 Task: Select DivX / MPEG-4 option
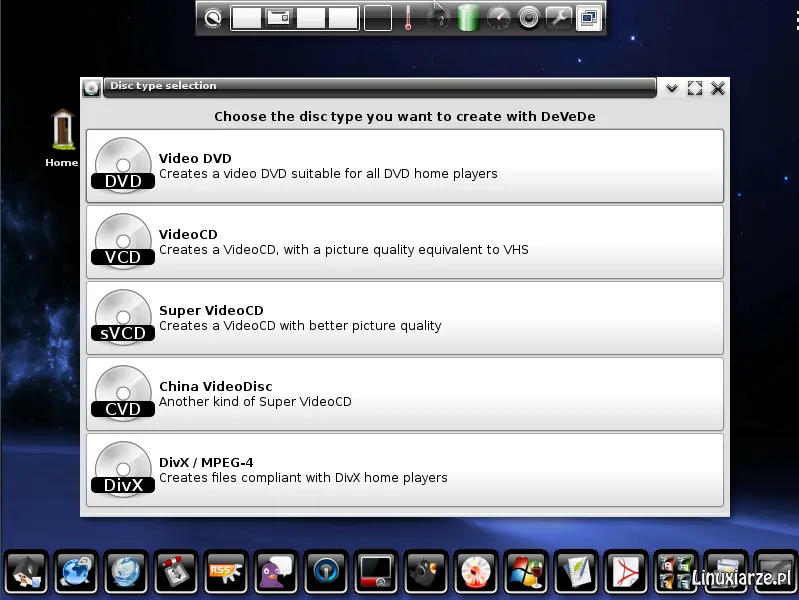pyautogui.click(x=405, y=470)
